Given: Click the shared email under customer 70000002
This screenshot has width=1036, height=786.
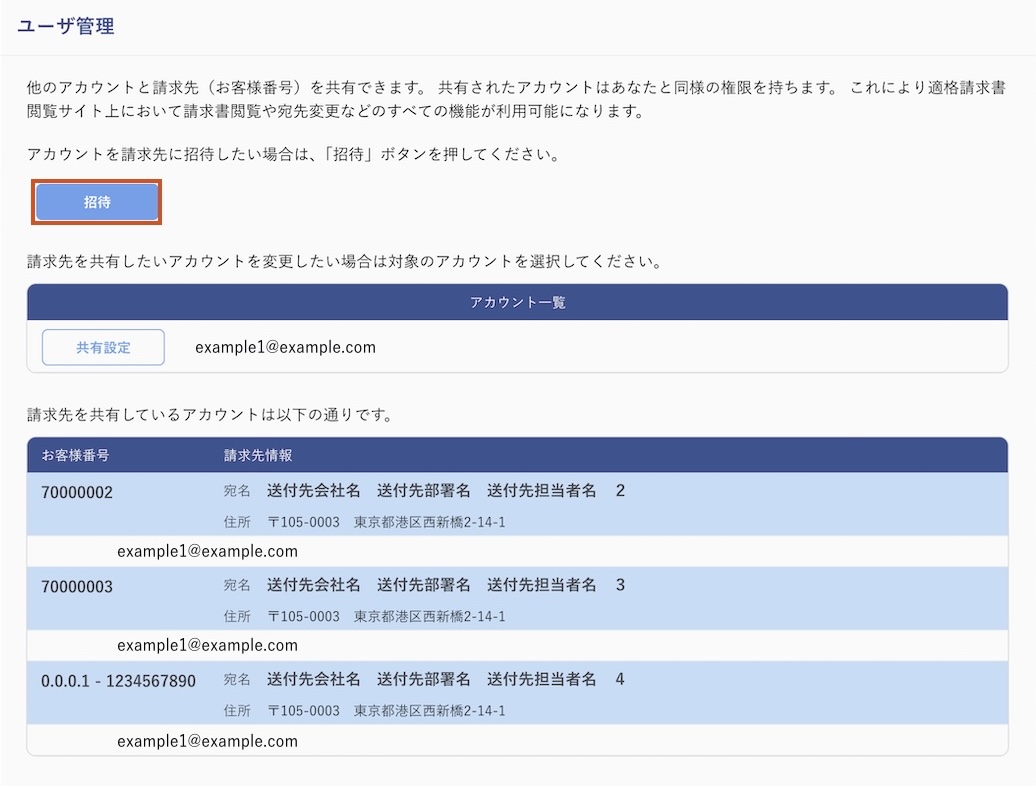Looking at the screenshot, I should (207, 551).
